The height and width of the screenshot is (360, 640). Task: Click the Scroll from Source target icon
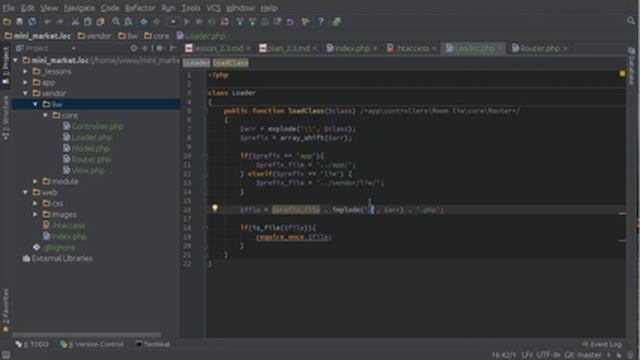(134, 48)
